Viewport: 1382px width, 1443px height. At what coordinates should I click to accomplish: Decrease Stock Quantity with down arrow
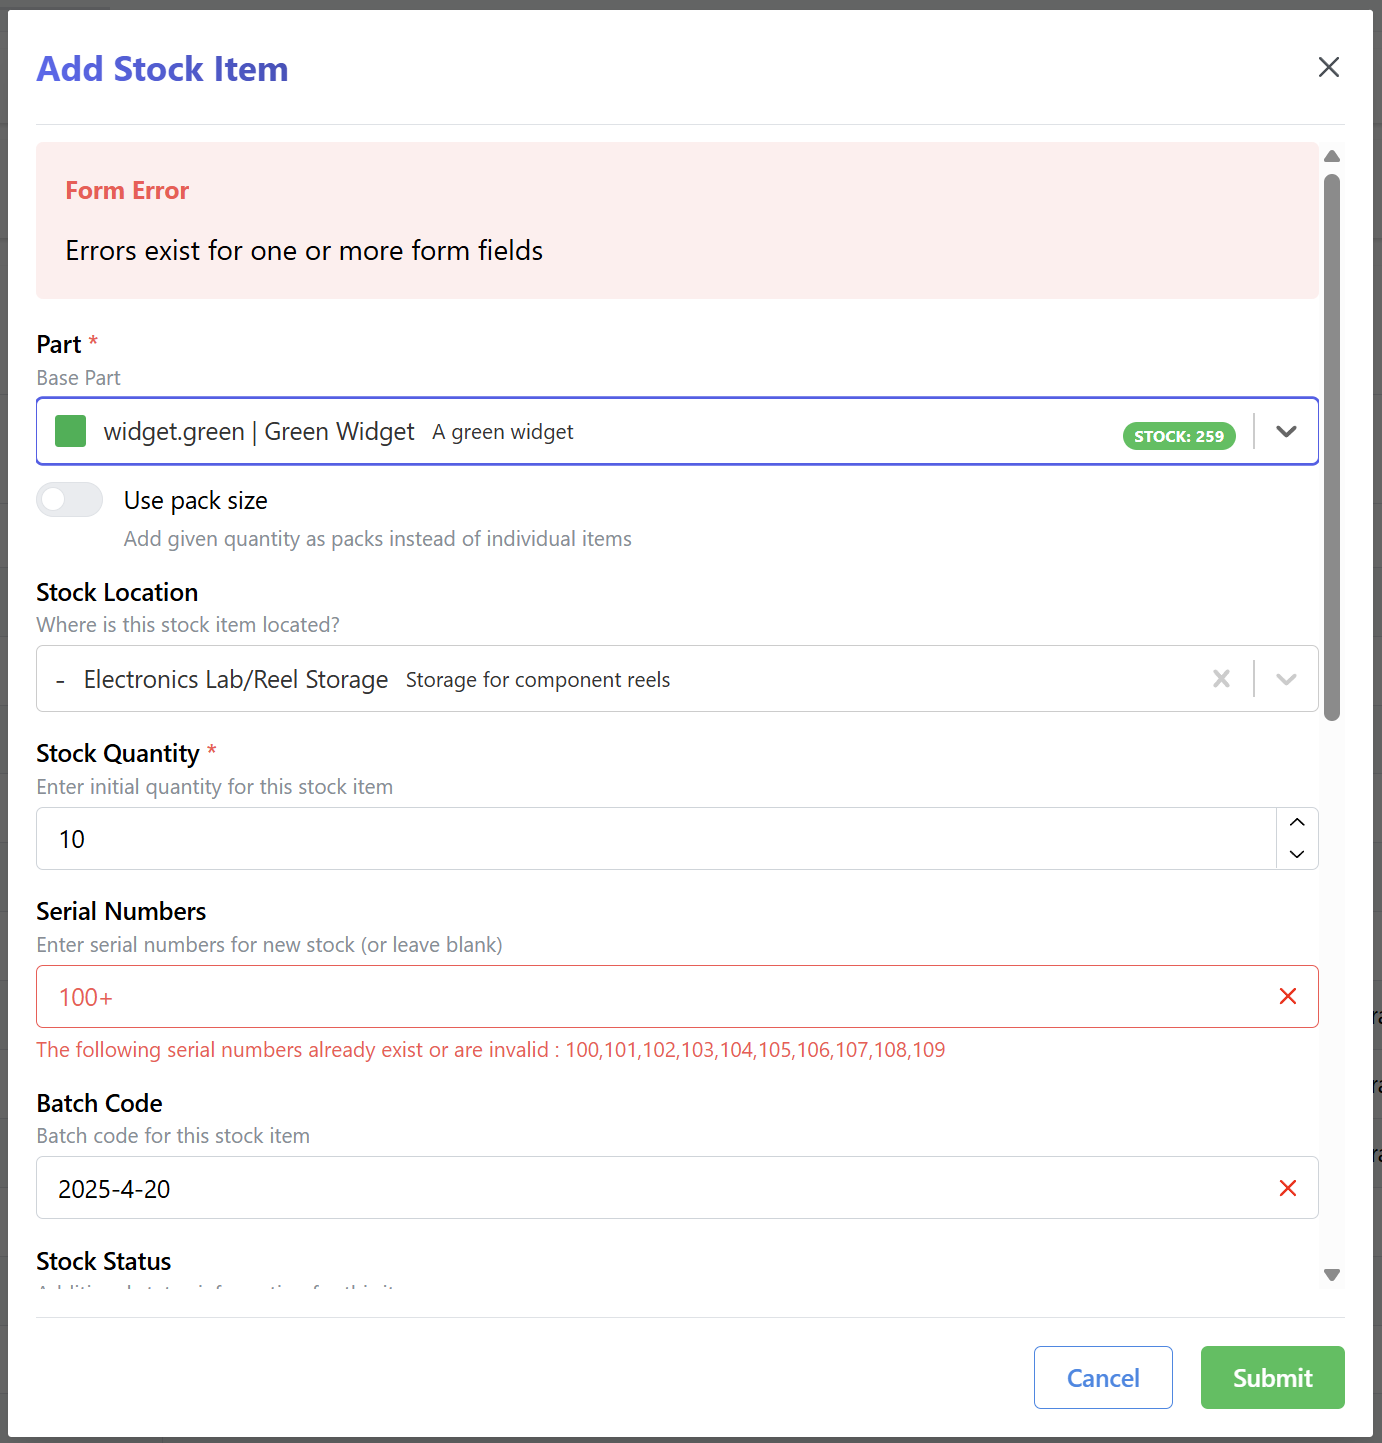click(x=1297, y=854)
